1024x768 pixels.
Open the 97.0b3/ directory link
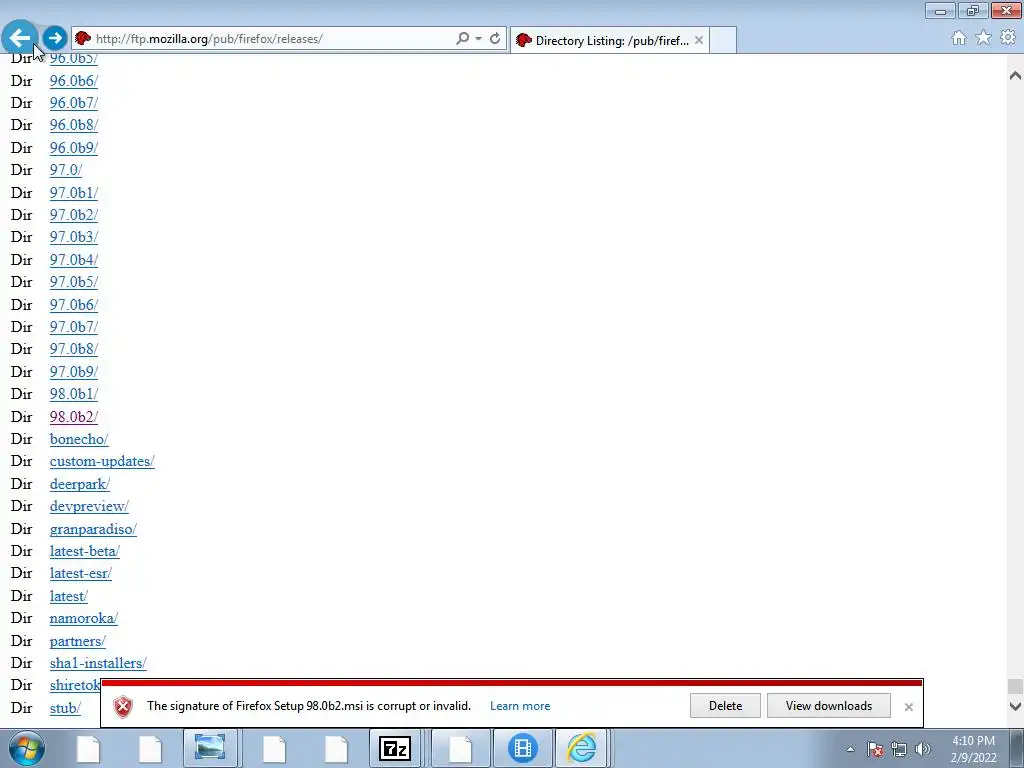pyautogui.click(x=74, y=238)
